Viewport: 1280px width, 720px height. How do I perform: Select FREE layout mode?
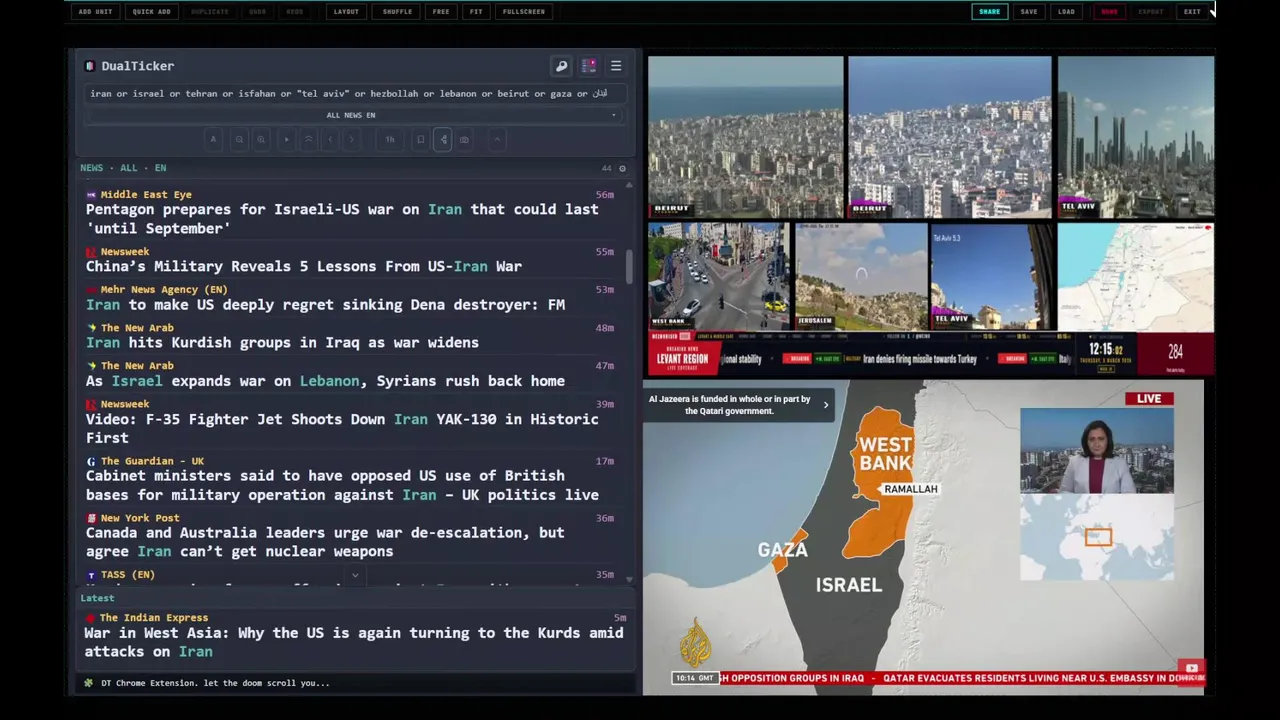point(441,12)
